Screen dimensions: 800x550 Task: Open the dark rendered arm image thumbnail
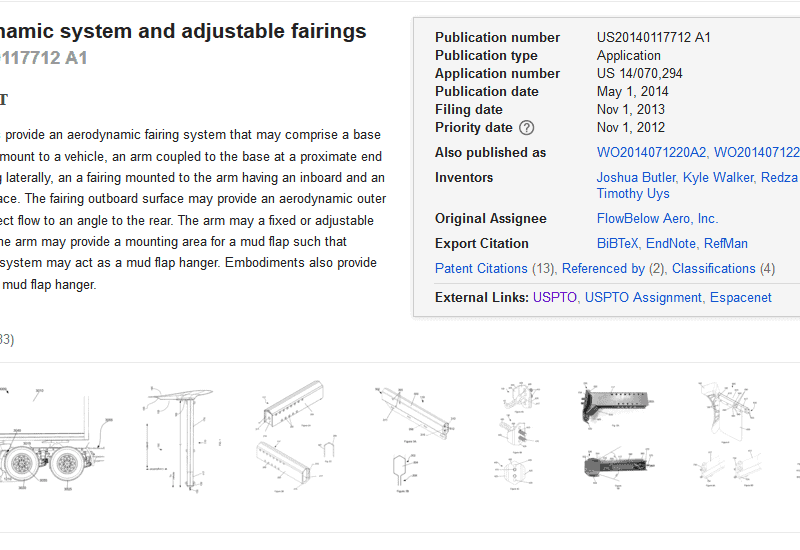point(616,435)
